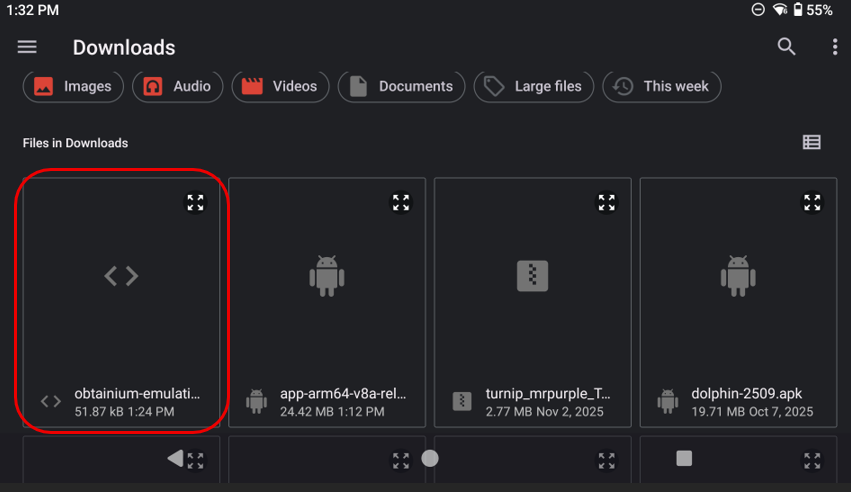The height and width of the screenshot is (492, 851).
Task: Click the 24.42 MB 1:12 PM details
Action: (332, 412)
